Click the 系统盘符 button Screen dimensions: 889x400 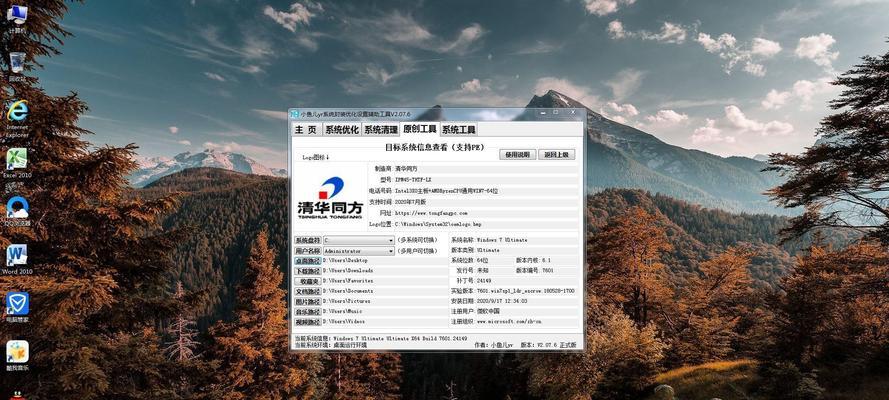[x=307, y=240]
